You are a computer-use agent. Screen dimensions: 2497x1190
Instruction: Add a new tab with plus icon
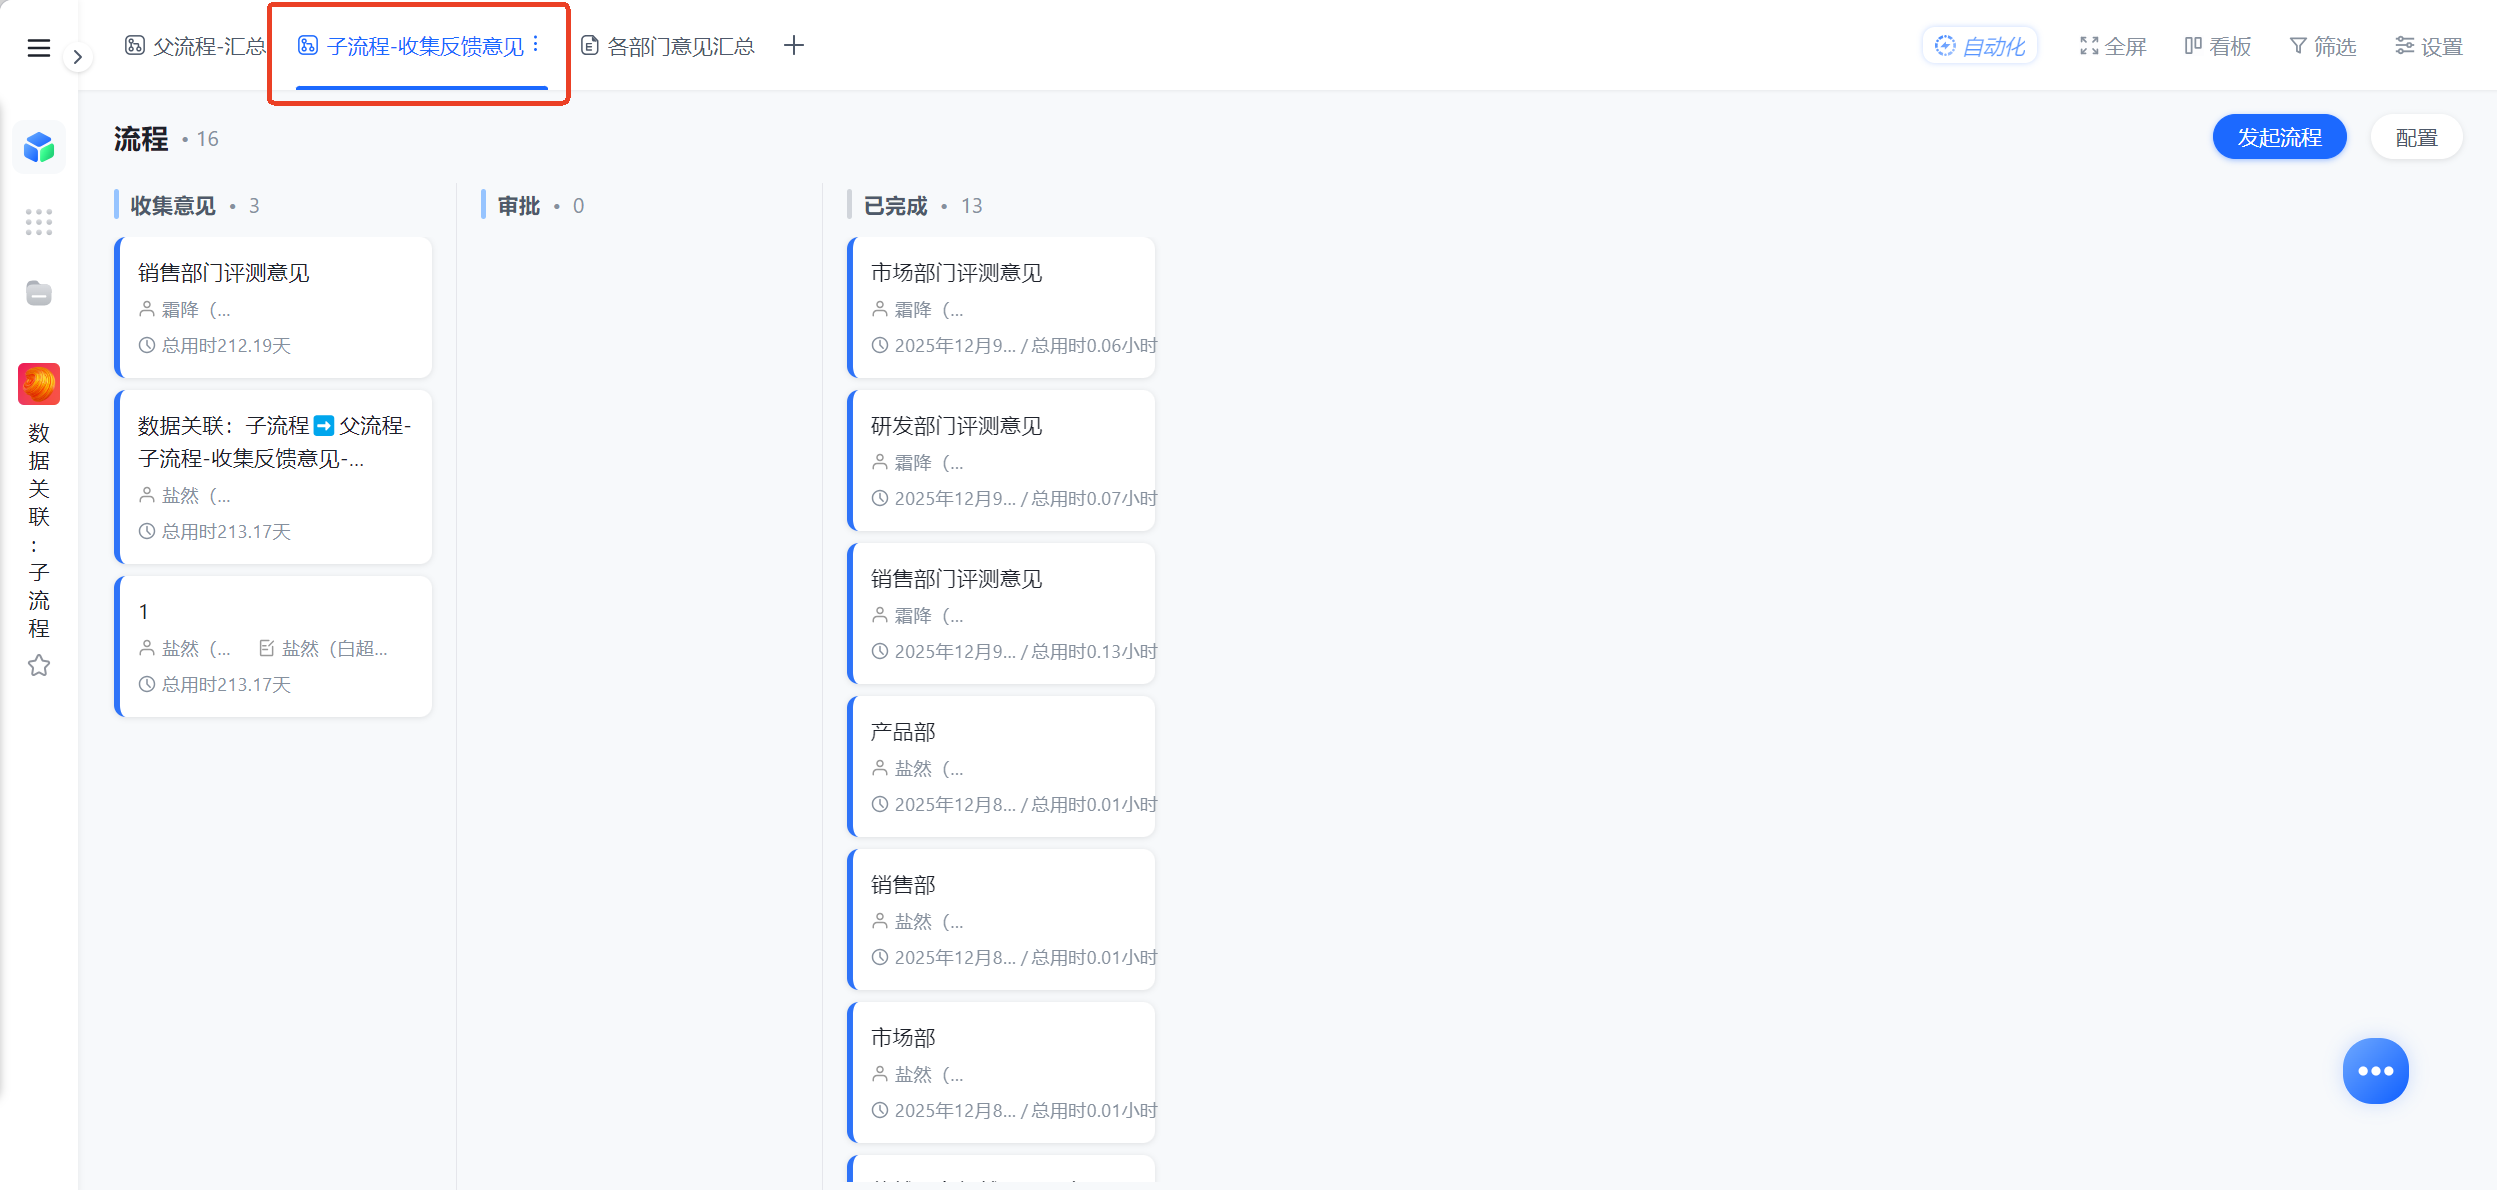(x=794, y=45)
